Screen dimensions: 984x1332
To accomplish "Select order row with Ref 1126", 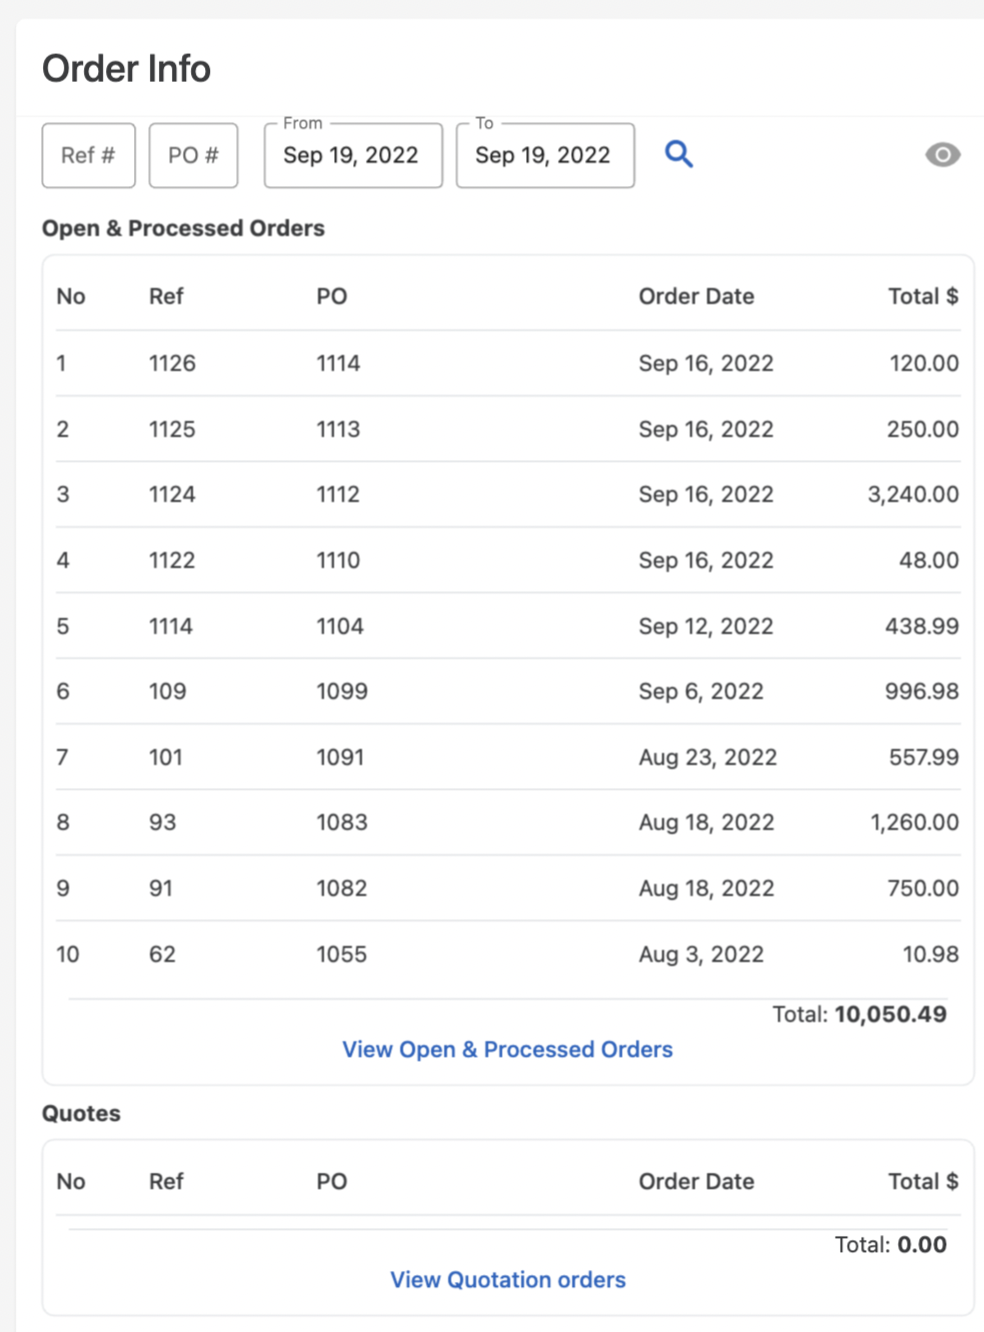I will click(172, 363).
